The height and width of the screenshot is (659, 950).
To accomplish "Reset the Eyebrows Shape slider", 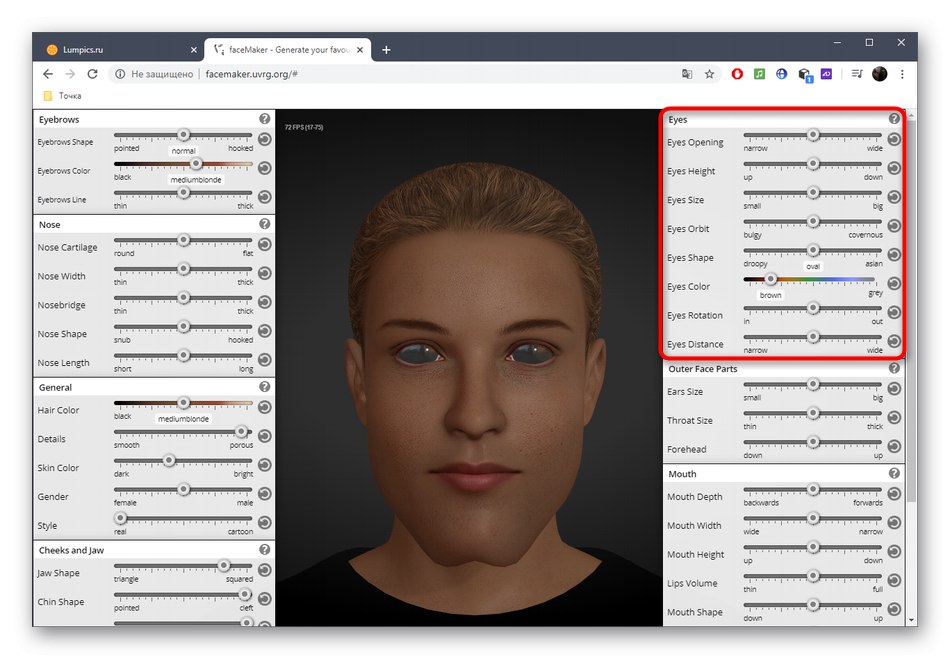I will click(264, 140).
